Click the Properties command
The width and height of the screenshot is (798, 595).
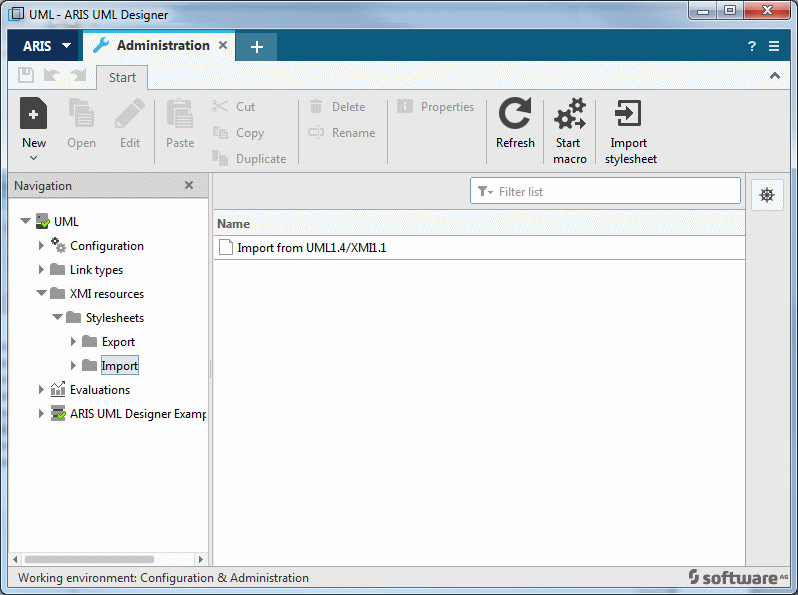436,106
